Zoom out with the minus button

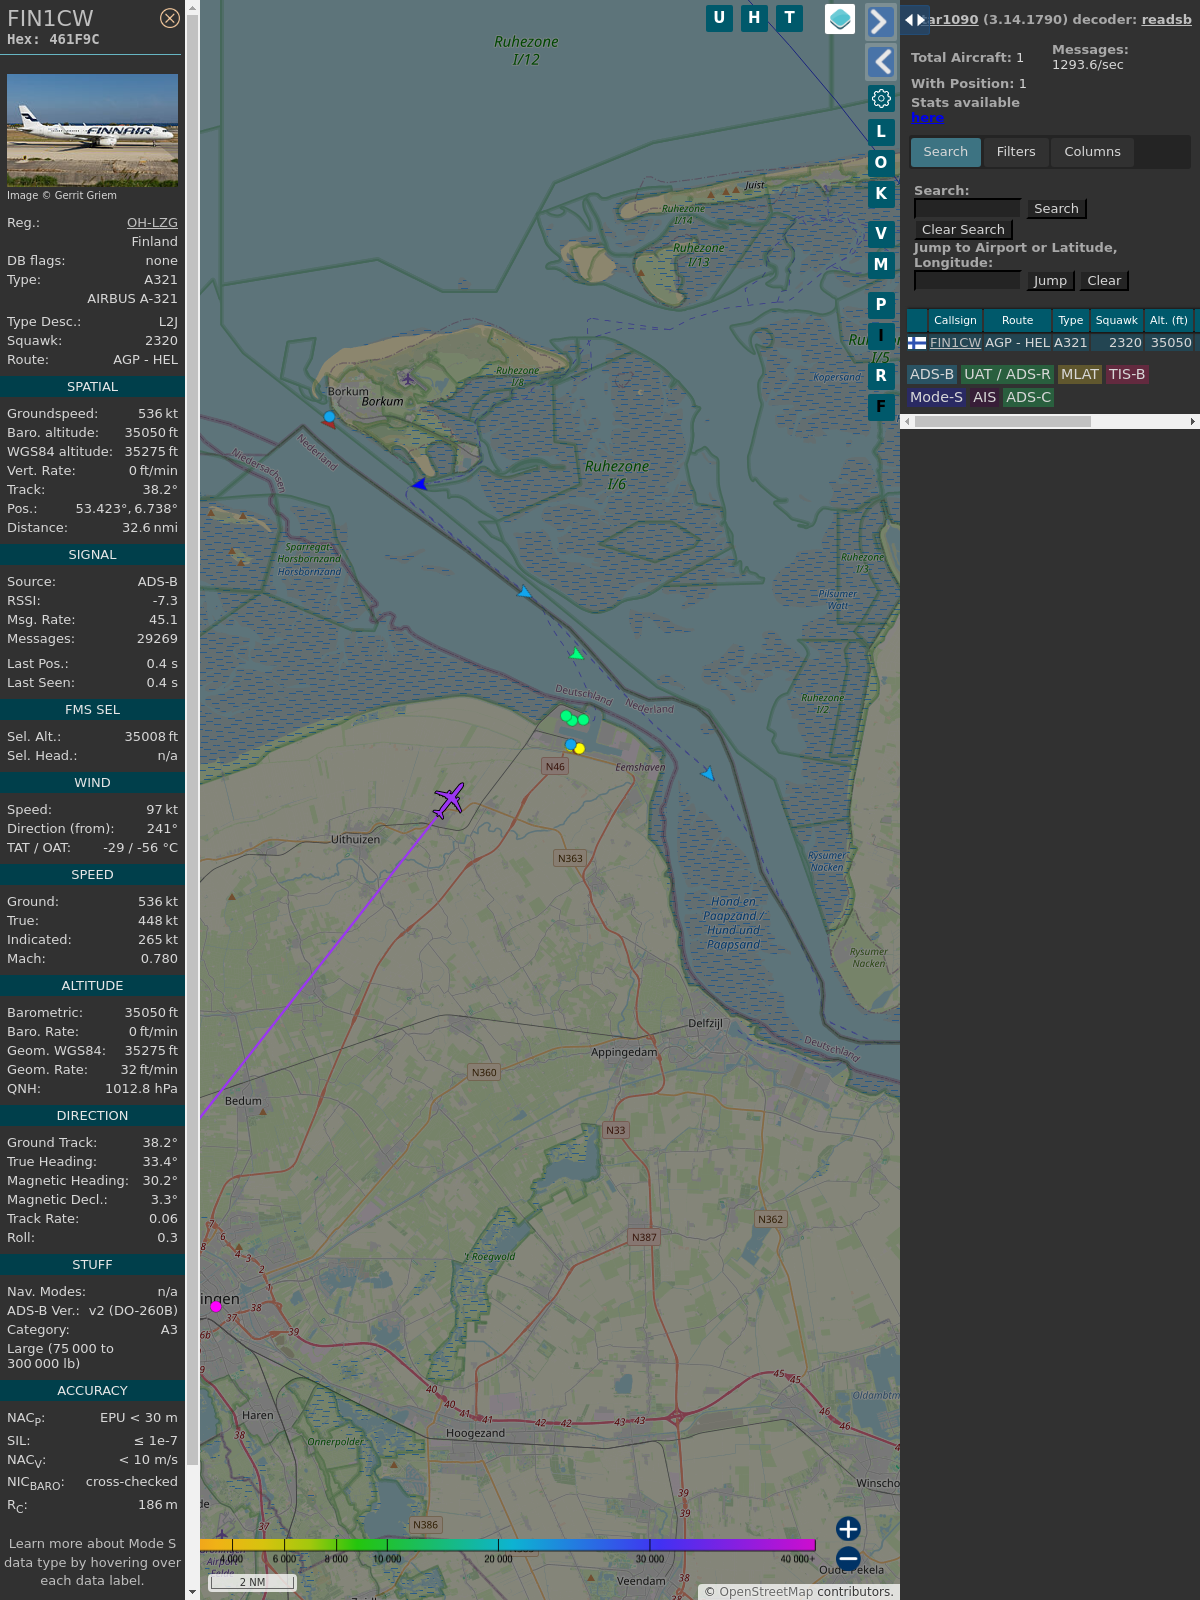[848, 1559]
